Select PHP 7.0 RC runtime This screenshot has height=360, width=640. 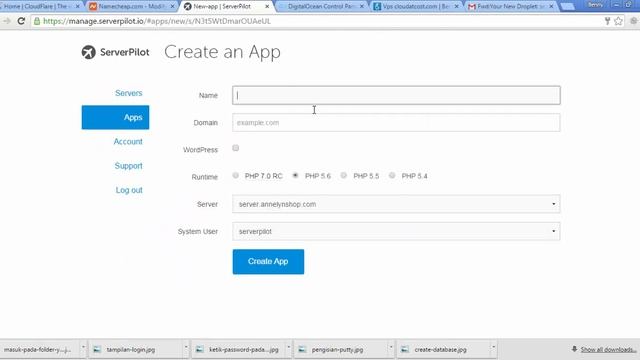tap(236, 176)
